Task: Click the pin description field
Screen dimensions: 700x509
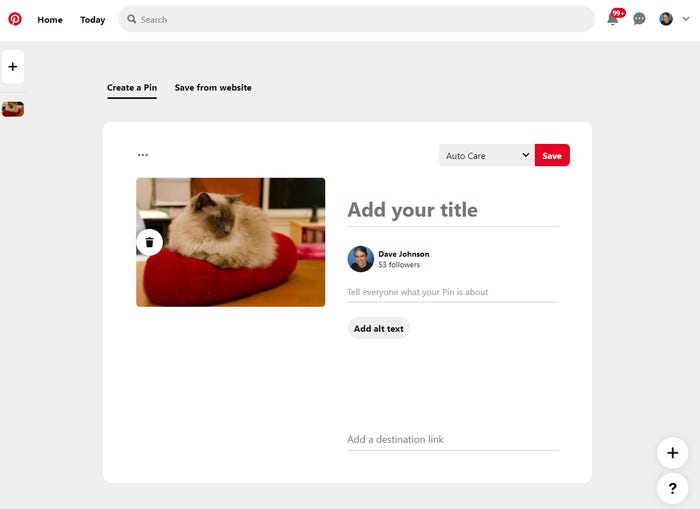Action: pos(453,292)
